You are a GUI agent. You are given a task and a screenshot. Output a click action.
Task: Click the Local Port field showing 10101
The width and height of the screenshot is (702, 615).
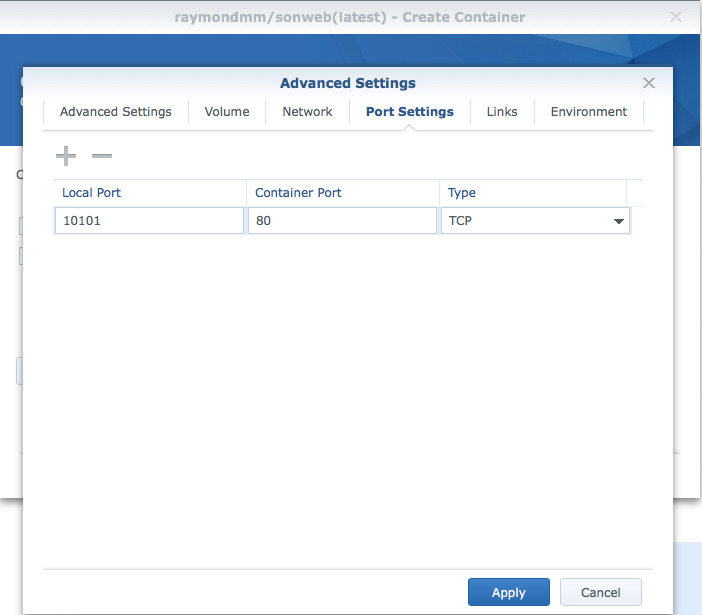[149, 220]
